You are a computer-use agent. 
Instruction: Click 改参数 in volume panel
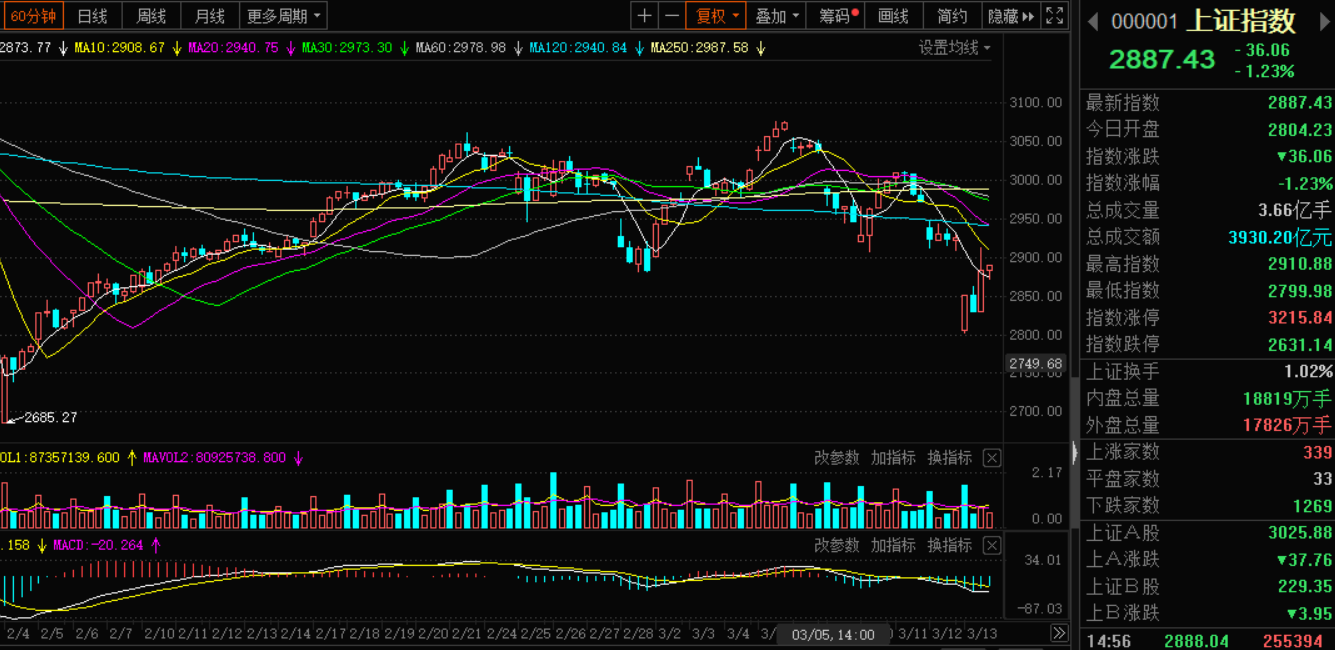click(836, 458)
